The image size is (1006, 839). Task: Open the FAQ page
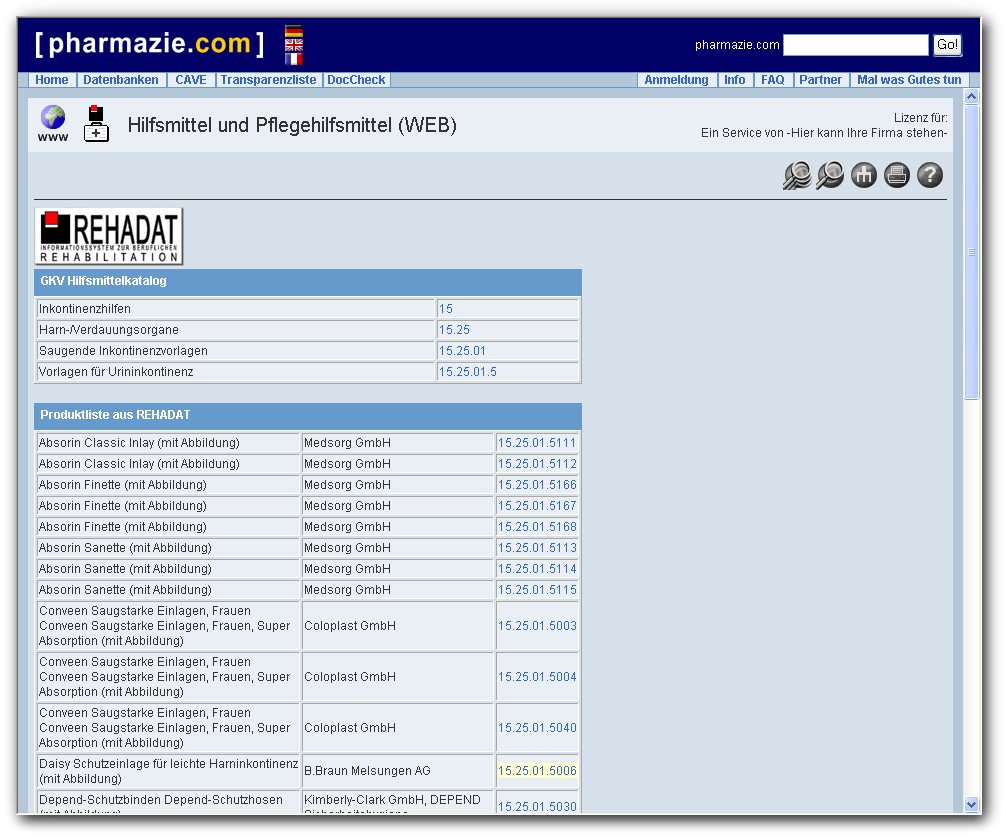(x=773, y=80)
